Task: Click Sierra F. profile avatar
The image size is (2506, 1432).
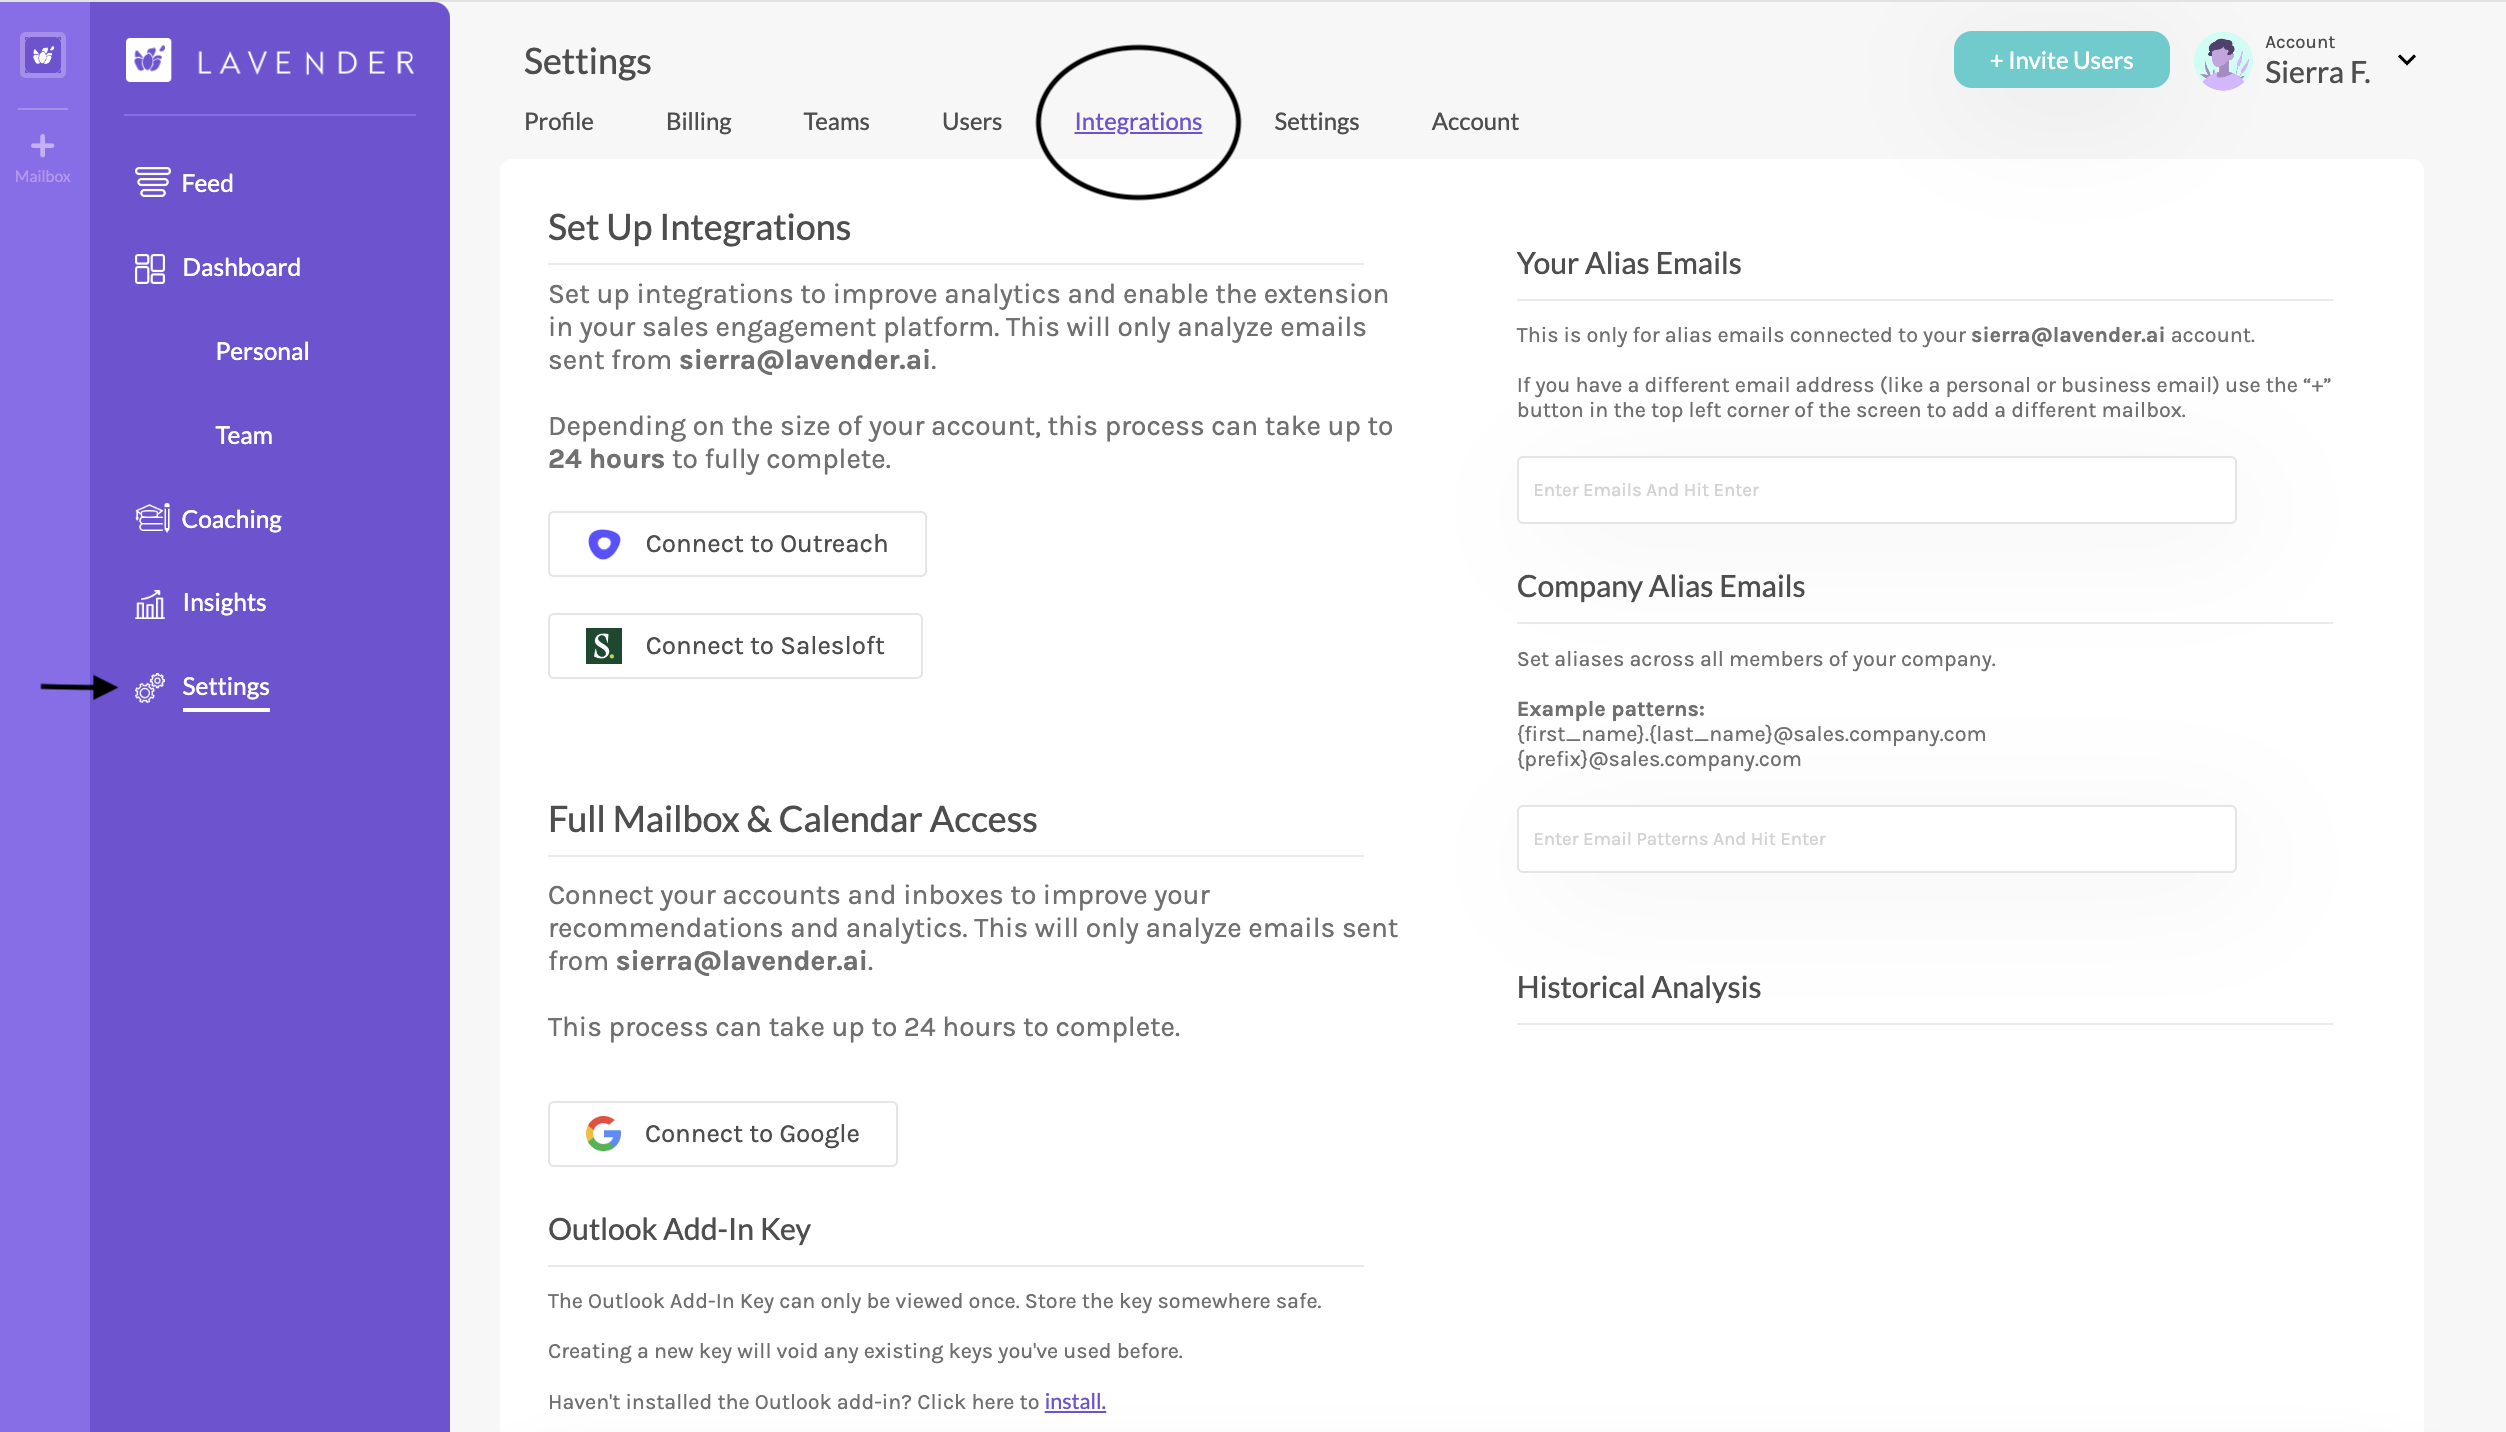Action: tap(2221, 62)
